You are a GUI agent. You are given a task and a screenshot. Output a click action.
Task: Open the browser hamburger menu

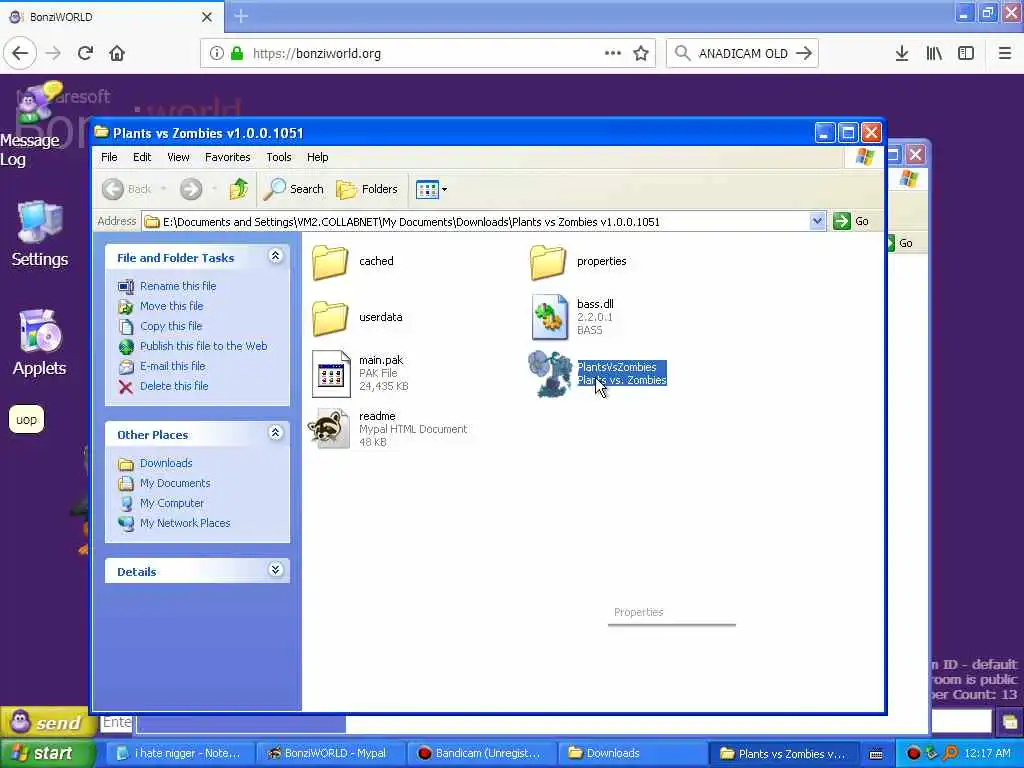pyautogui.click(x=1004, y=54)
